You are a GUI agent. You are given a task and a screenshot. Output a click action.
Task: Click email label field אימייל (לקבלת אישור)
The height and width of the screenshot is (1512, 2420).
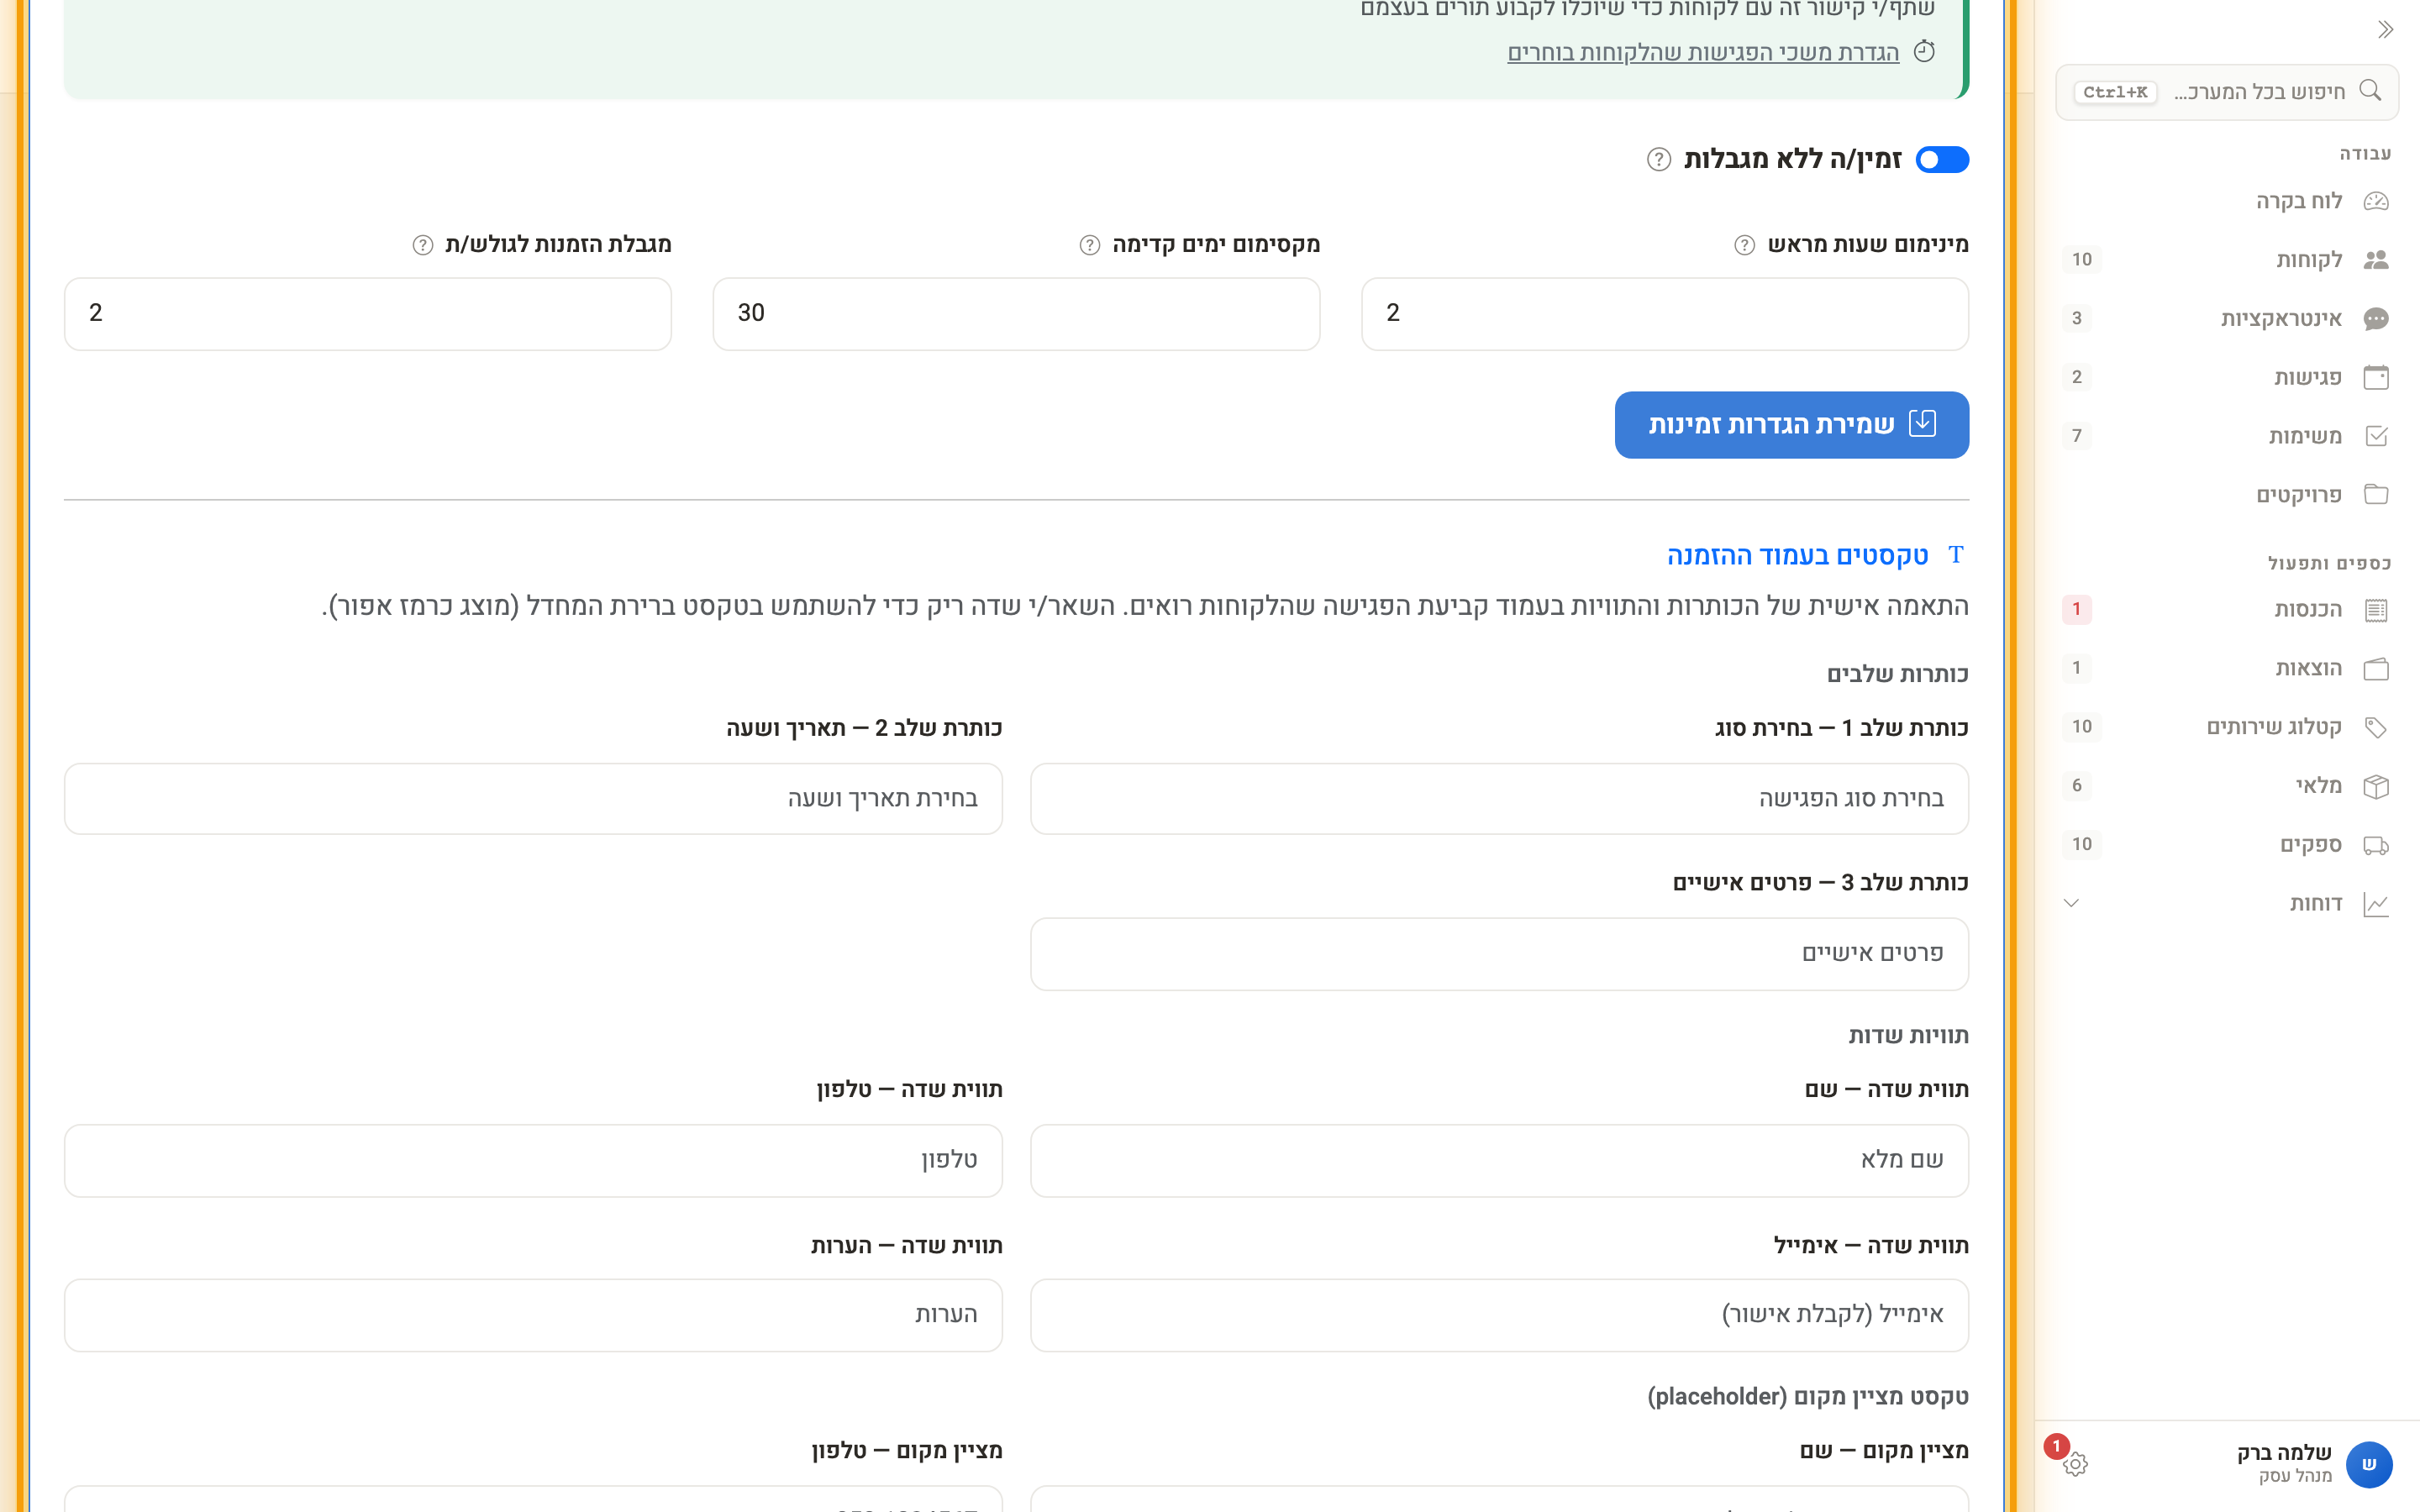(1499, 1315)
